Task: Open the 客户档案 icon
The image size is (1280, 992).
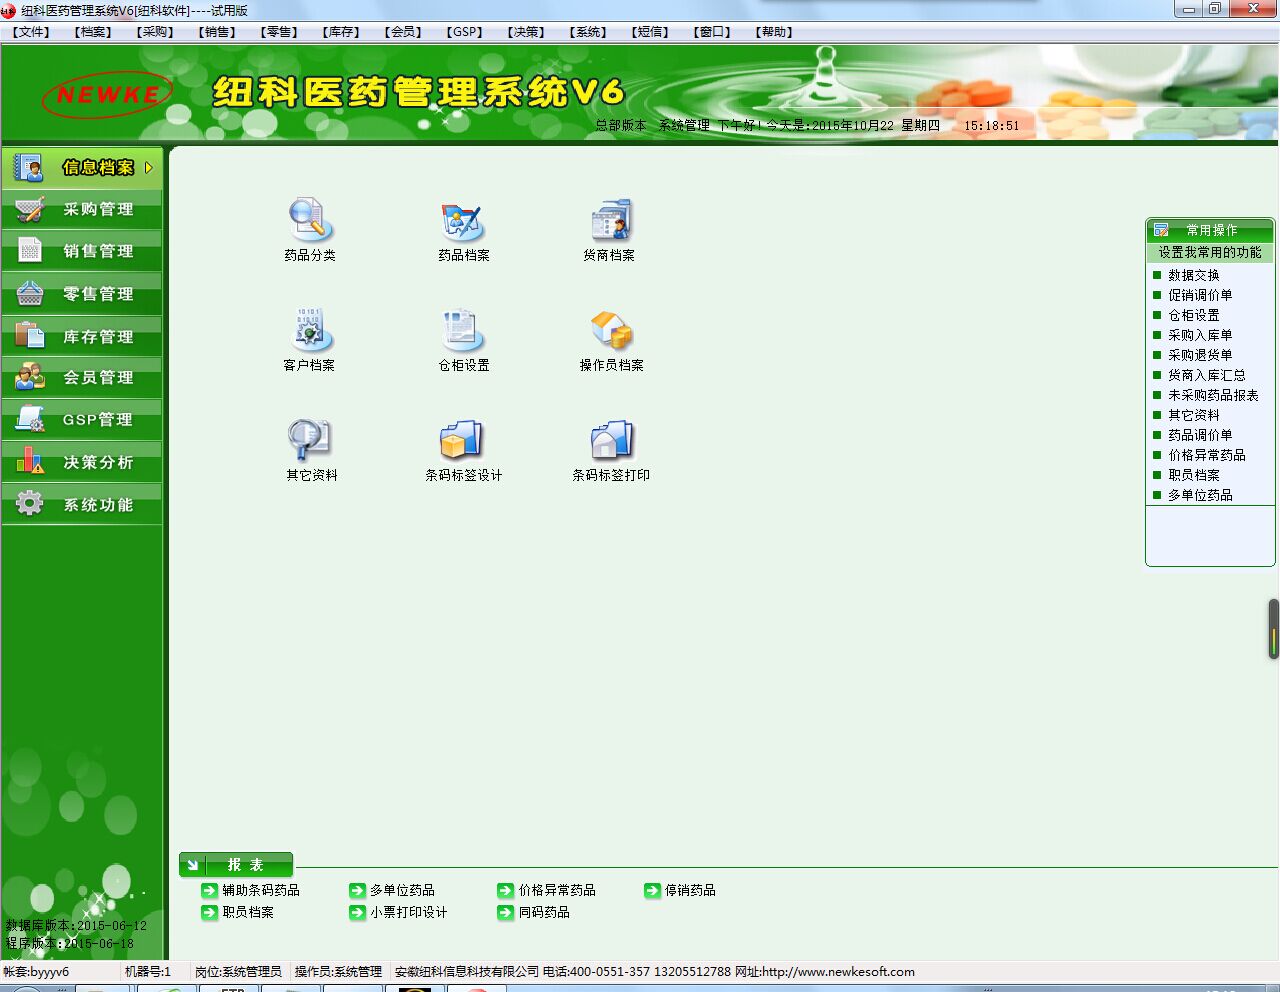Action: (309, 330)
